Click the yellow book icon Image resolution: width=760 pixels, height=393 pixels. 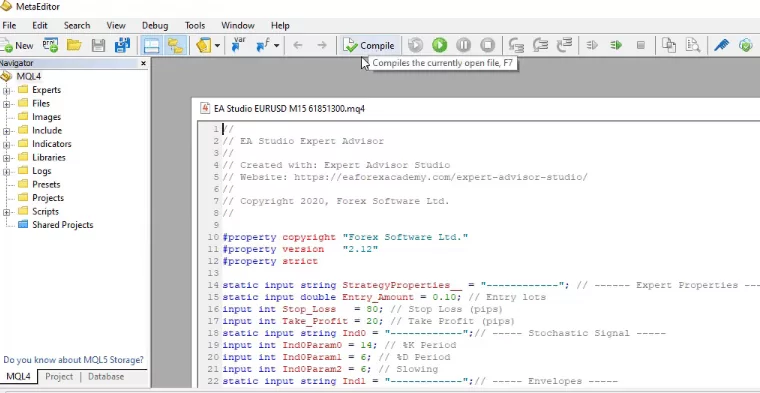point(204,46)
